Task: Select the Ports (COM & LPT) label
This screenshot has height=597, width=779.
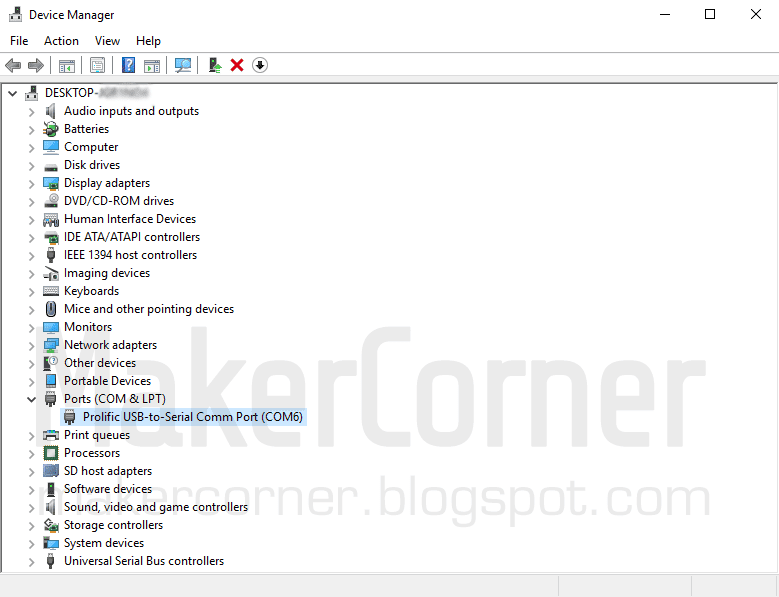Action: [x=115, y=399]
